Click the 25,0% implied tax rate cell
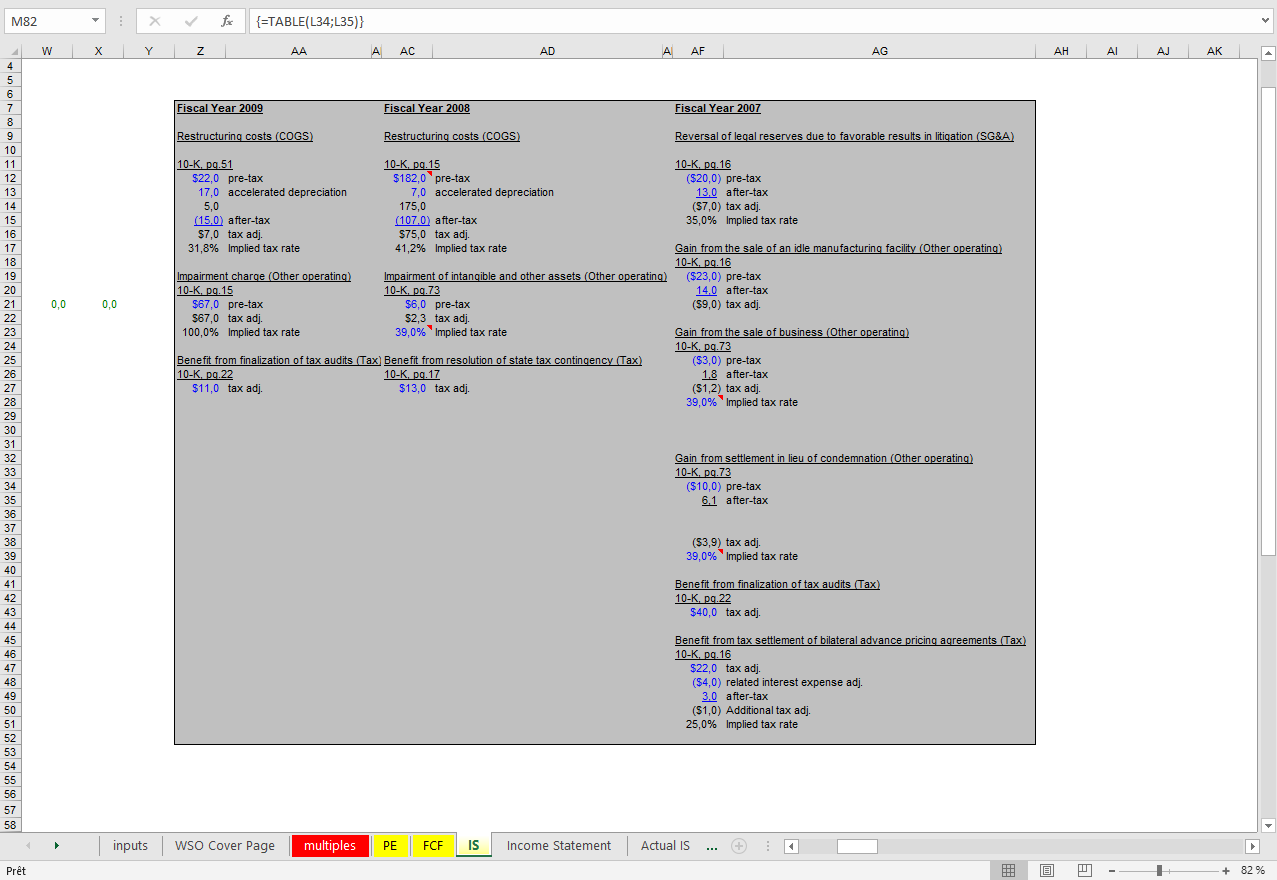The image size is (1277, 880). pyautogui.click(x=702, y=724)
